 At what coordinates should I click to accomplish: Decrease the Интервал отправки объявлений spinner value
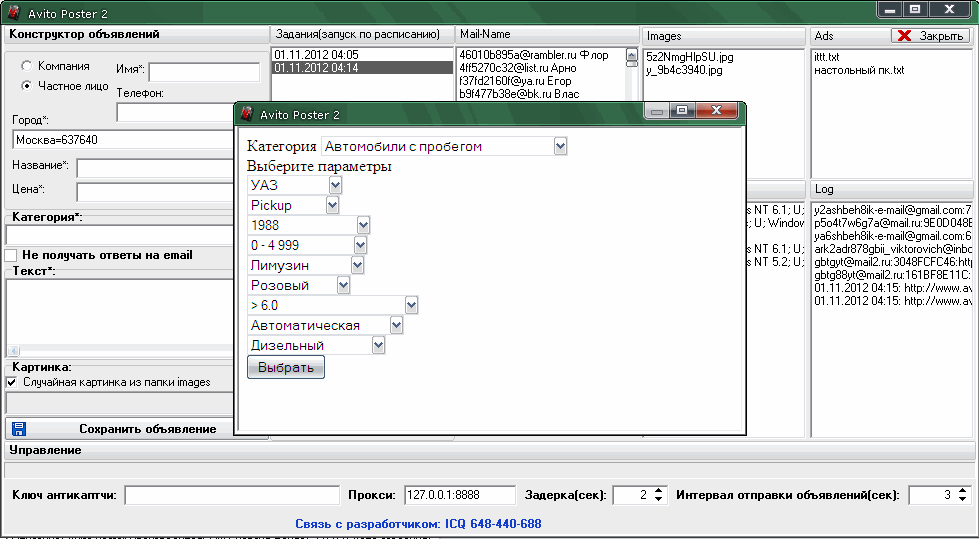(962, 499)
